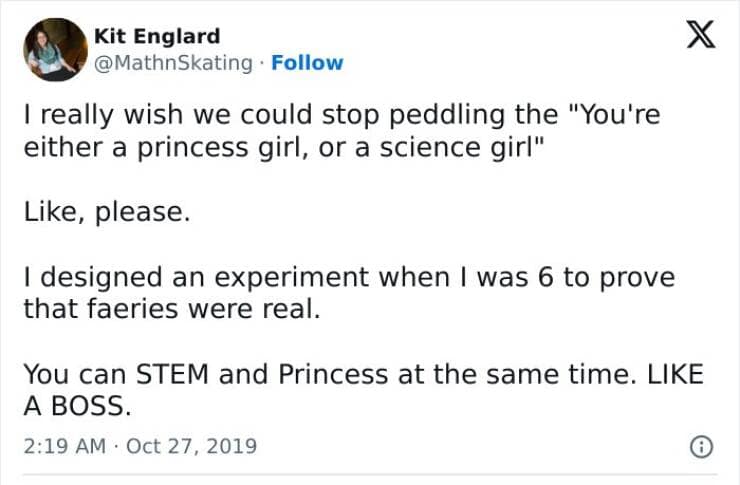The image size is (740, 485).
Task: Open the Kit Englard display name
Action: click(x=157, y=36)
